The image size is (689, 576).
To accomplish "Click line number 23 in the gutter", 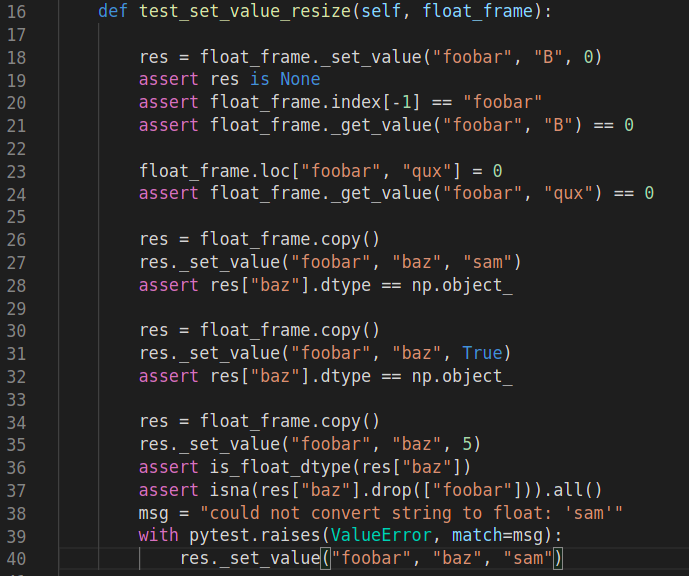I will point(17,171).
